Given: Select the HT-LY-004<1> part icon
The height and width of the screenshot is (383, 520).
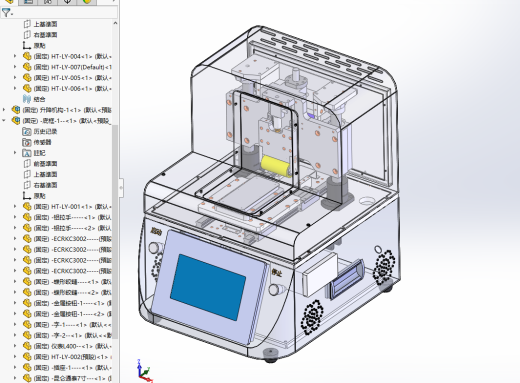Looking at the screenshot, I should 27,56.
